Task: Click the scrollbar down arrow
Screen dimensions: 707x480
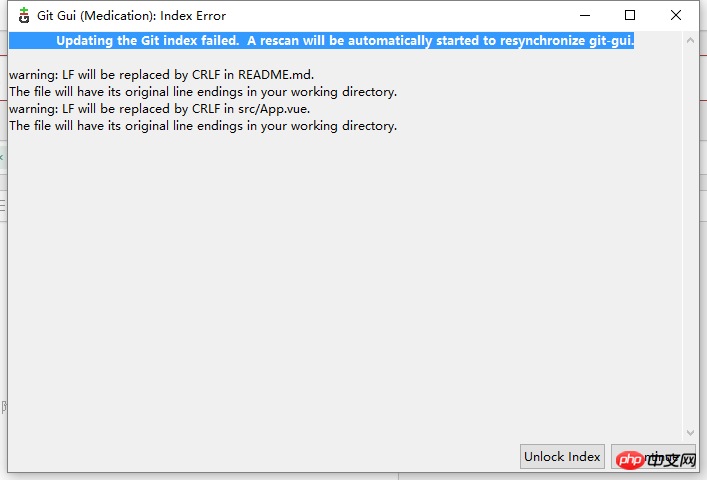Action: (x=690, y=433)
